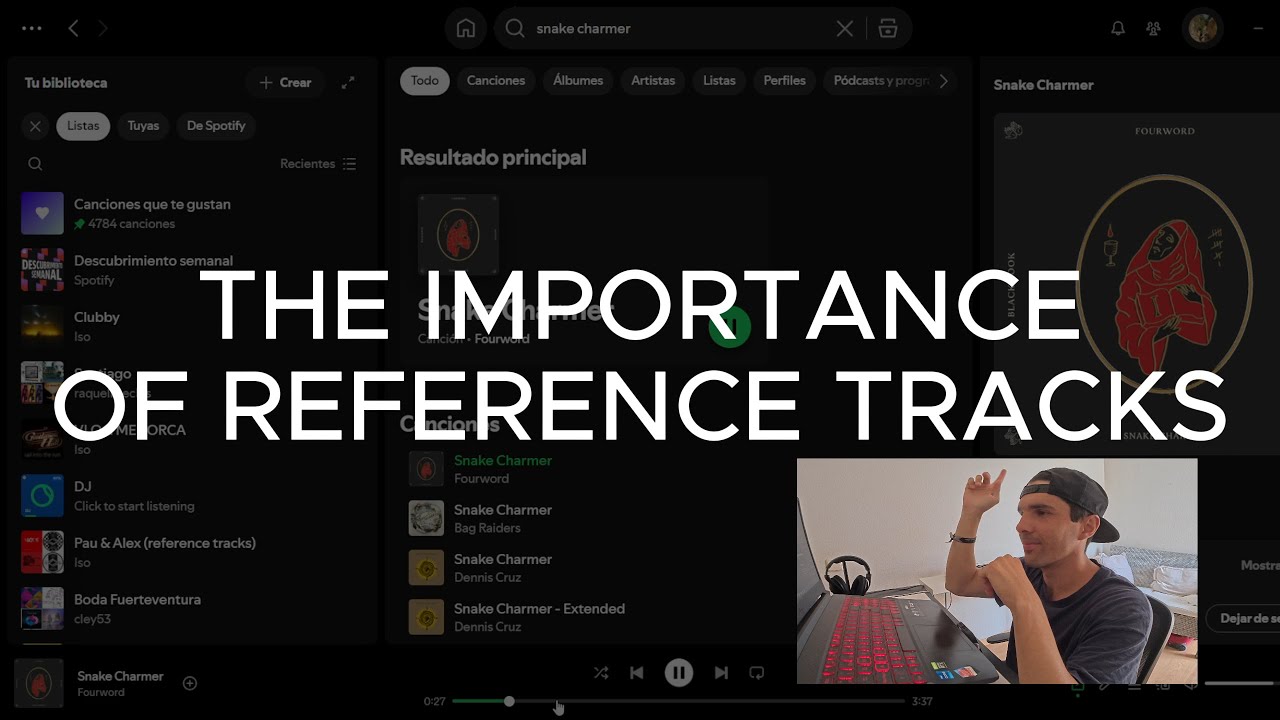Expand the library with the arrows icon

click(x=348, y=83)
